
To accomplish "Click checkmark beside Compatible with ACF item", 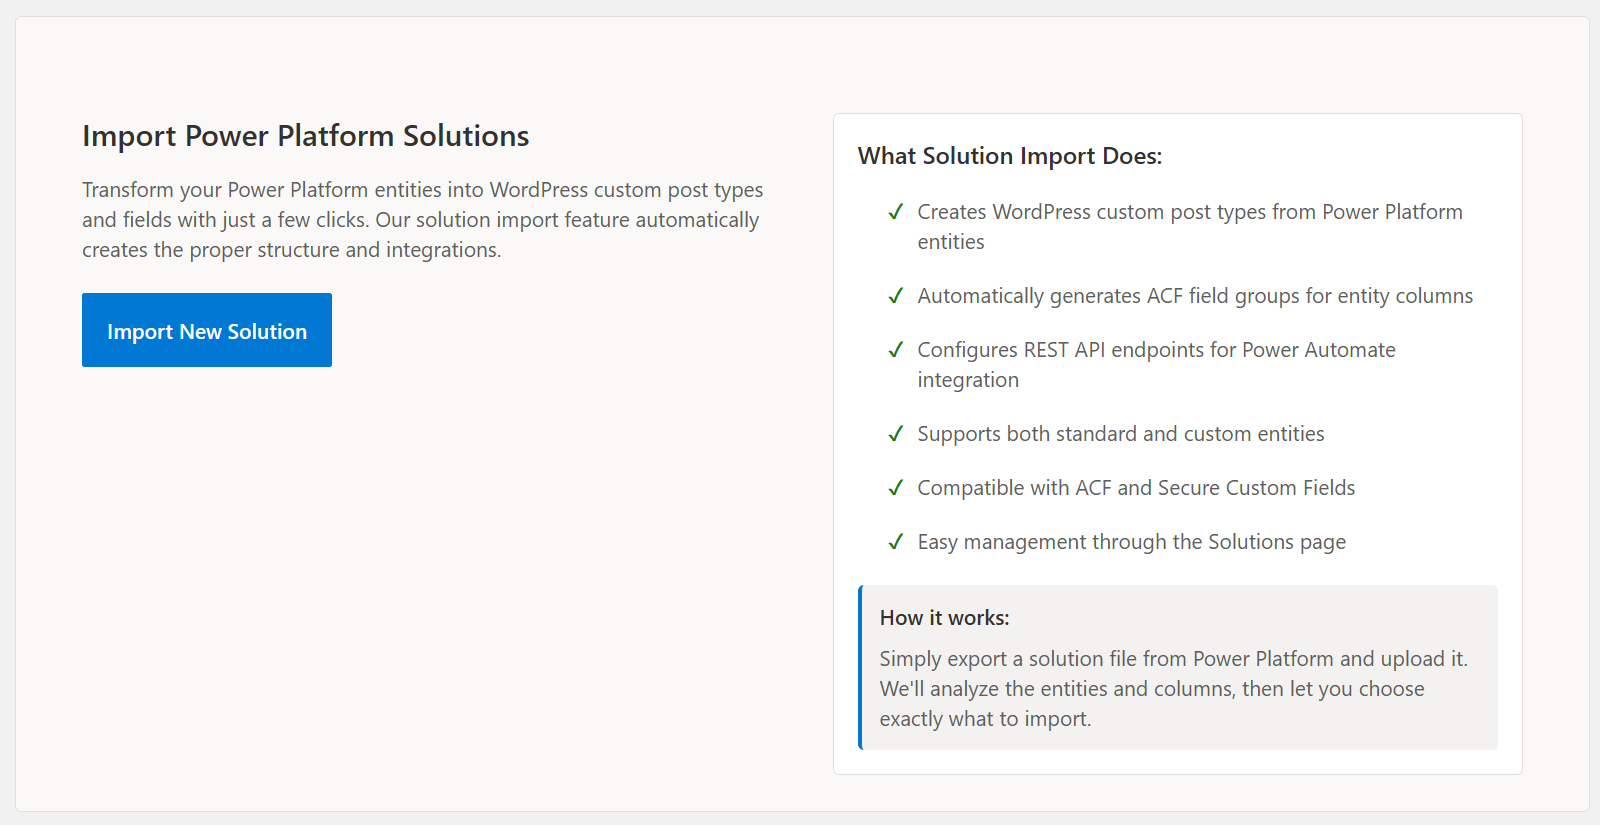I will coord(896,488).
